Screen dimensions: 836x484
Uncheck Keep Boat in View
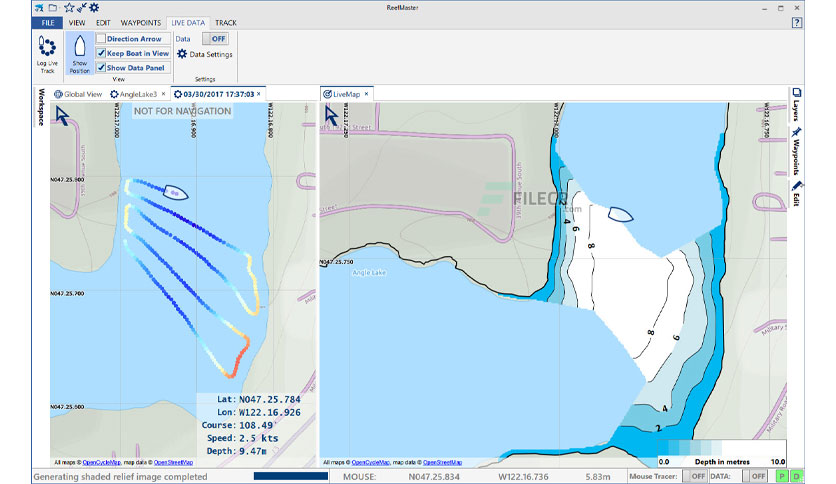[101, 53]
